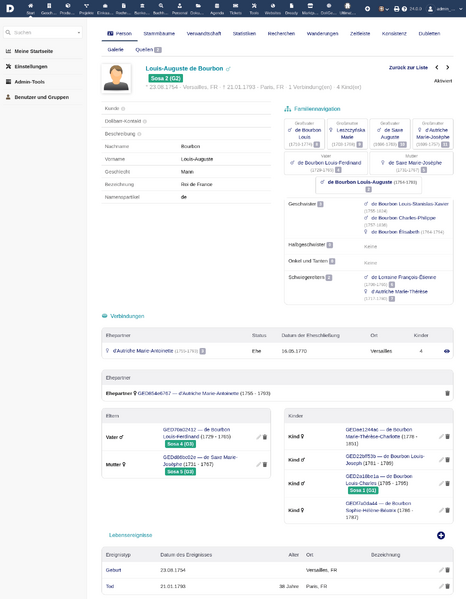Viewport: 466px width, 599px height.
Task: Open the Statistiken tab
Action: click(244, 34)
